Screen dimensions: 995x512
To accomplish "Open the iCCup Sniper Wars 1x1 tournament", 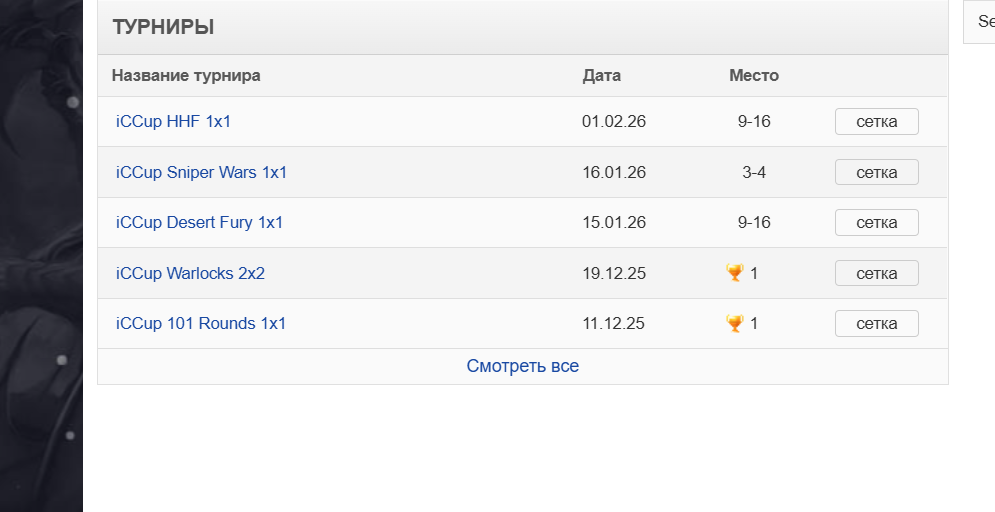I will pyautogui.click(x=201, y=172).
